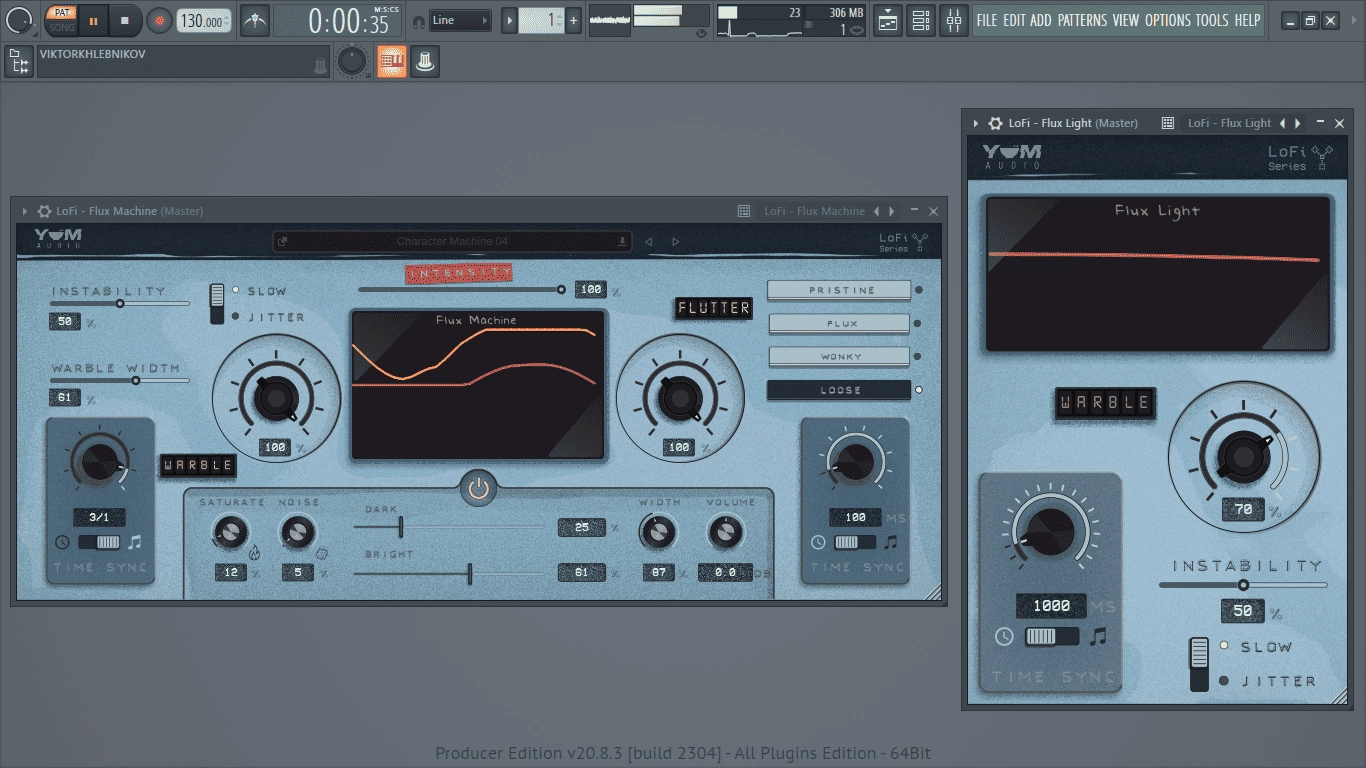The height and width of the screenshot is (768, 1366).
Task: Open the OPTIONS menu
Action: (x=1168, y=20)
